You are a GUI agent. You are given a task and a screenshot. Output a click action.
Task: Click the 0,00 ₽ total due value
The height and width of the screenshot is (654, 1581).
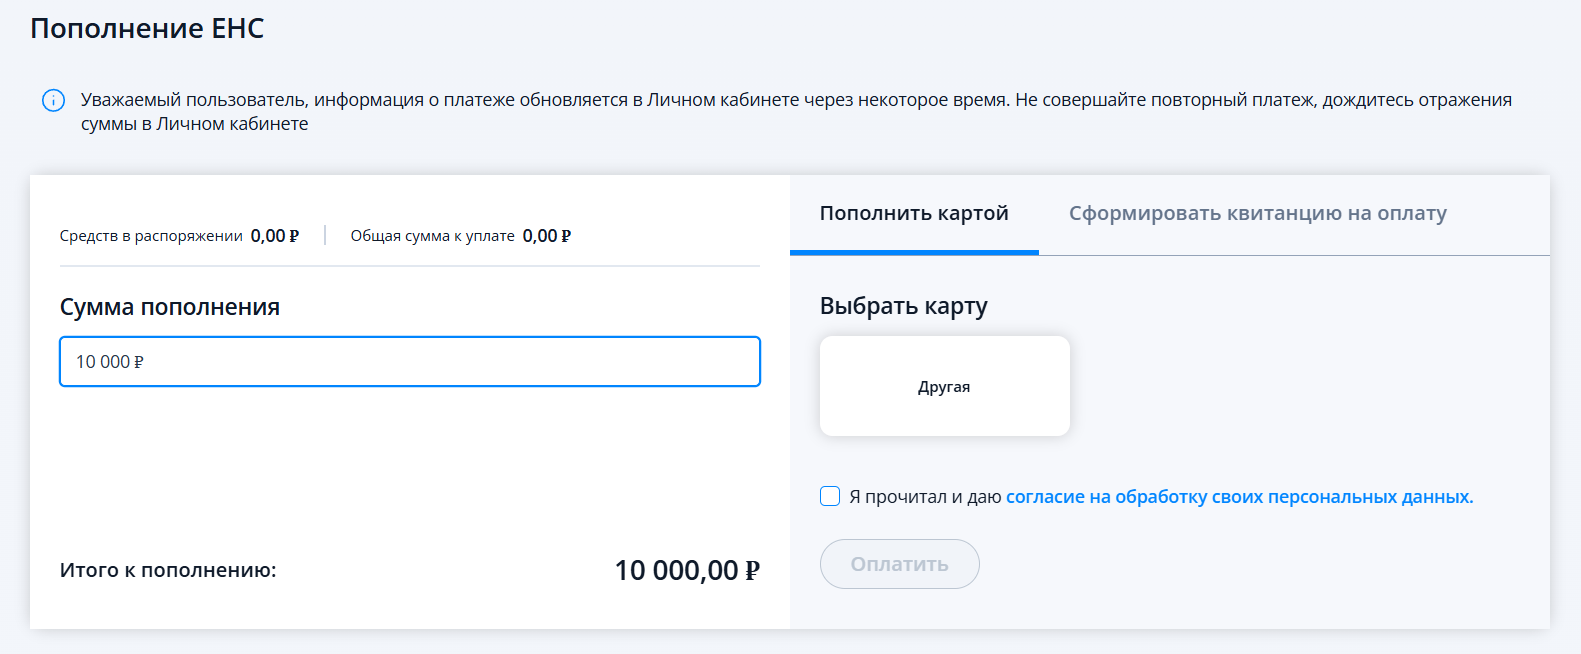pos(546,236)
